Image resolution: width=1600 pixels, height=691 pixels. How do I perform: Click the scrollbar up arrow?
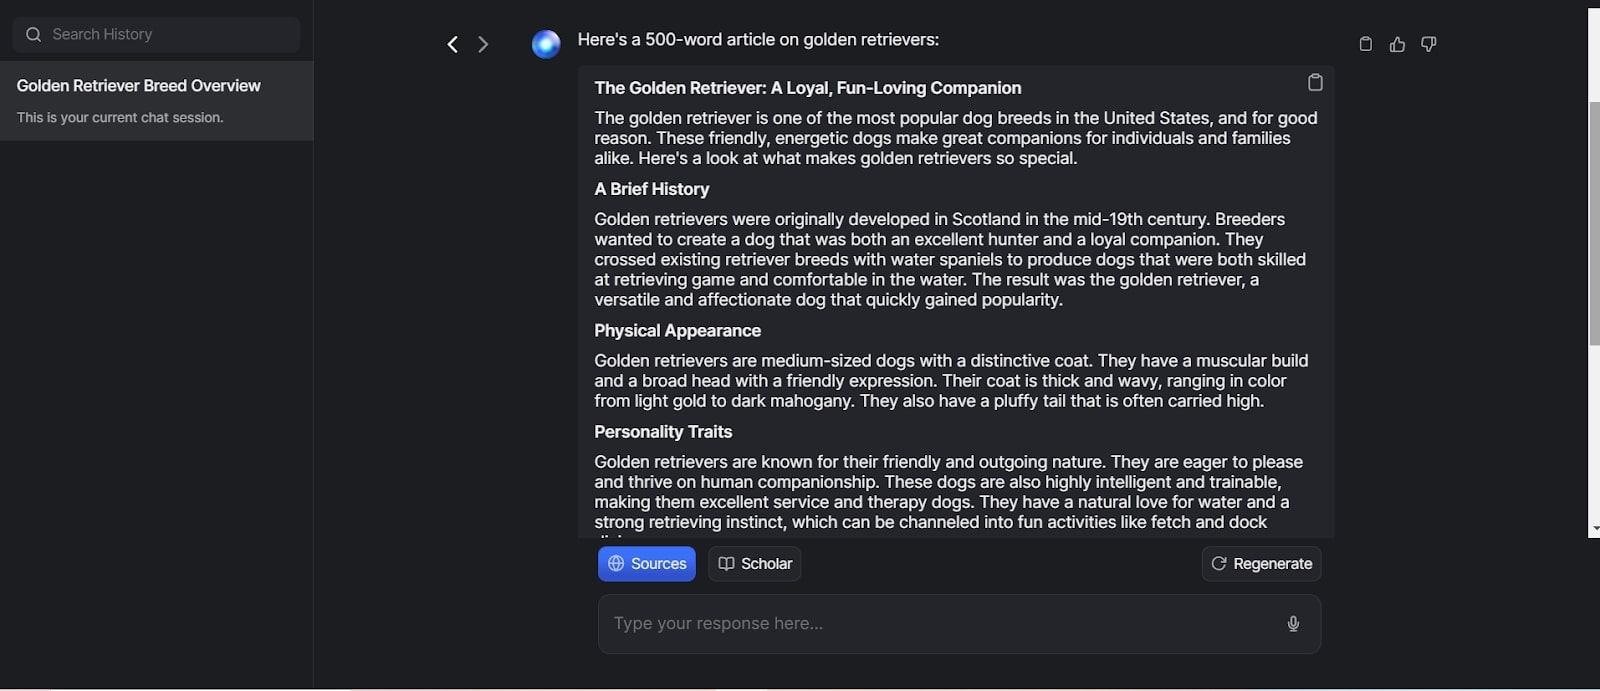tap(1594, 14)
